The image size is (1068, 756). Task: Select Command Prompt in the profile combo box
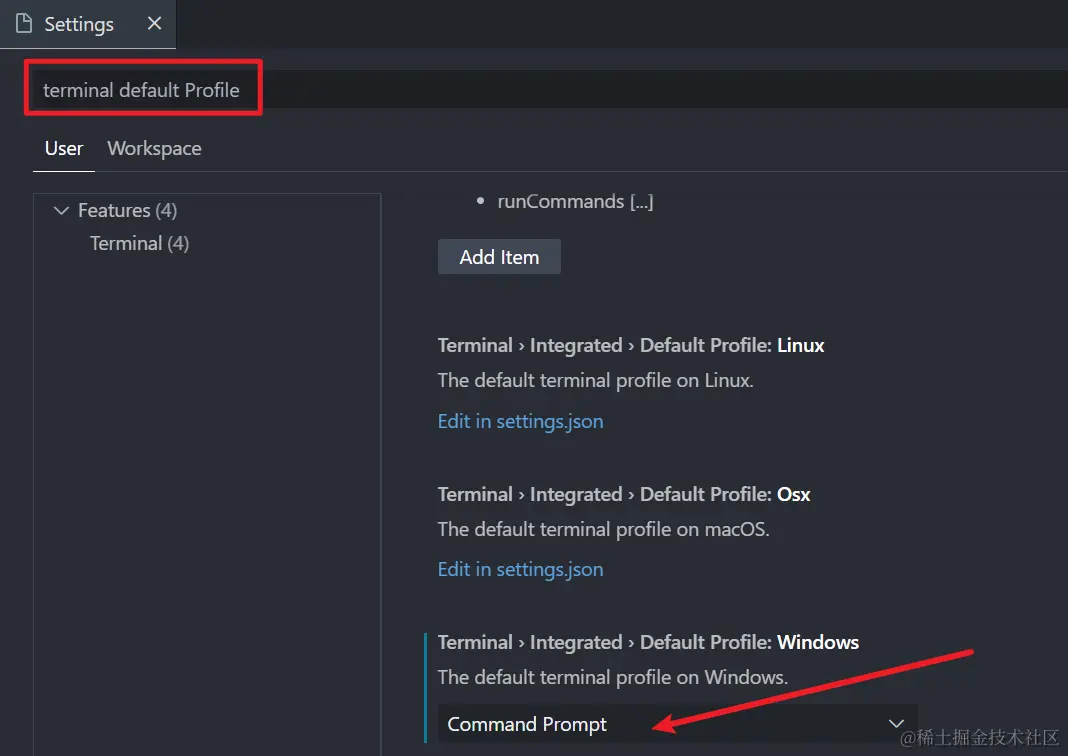[x=527, y=723]
